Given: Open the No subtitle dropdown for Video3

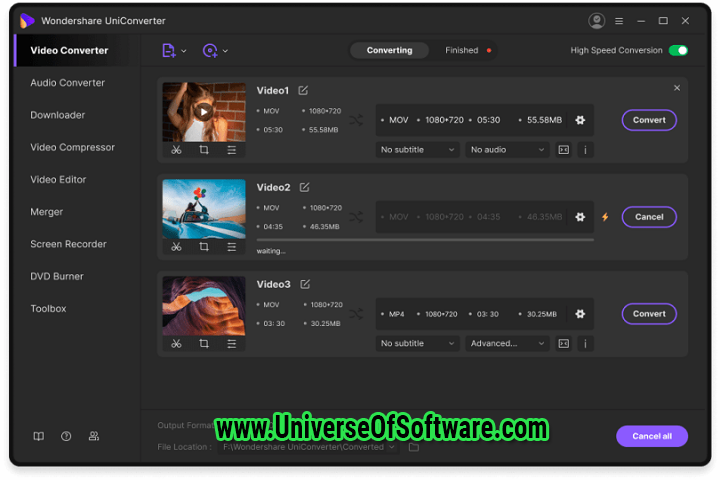Looking at the screenshot, I should point(417,344).
